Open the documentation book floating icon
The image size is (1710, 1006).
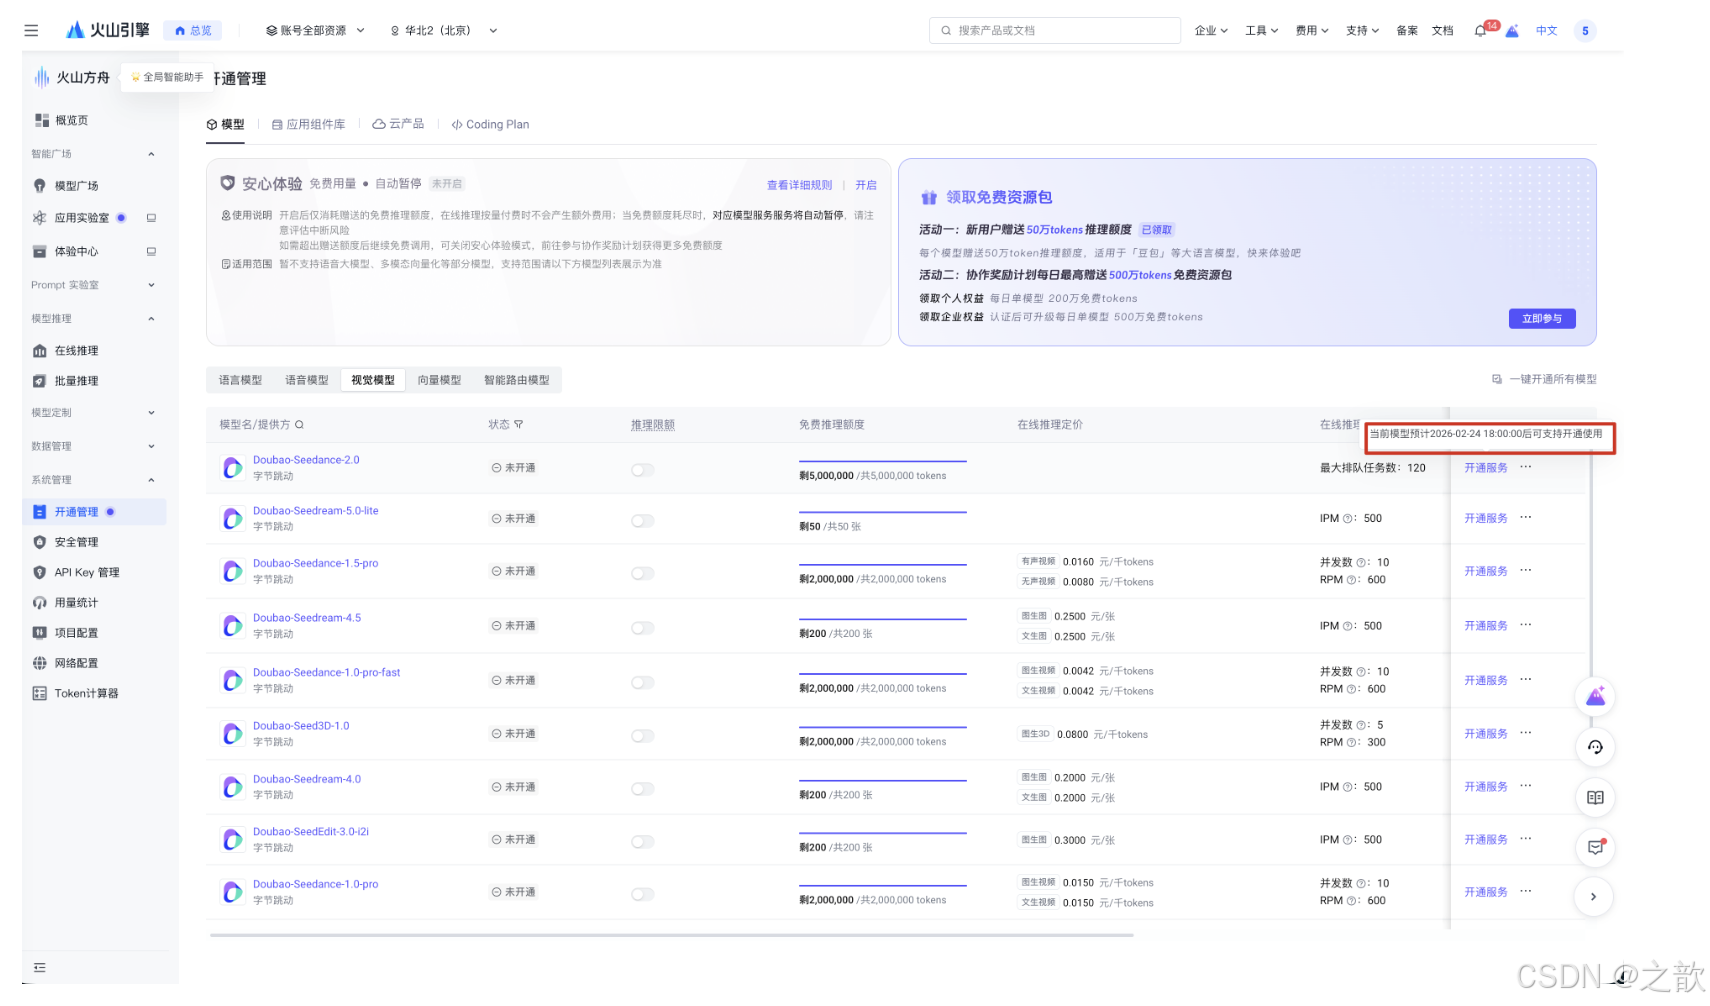[x=1595, y=798]
